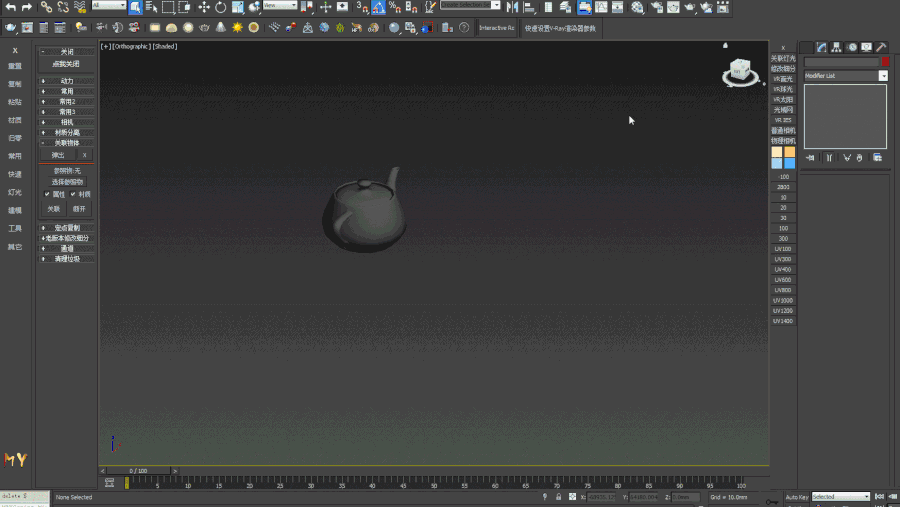Toggle the 材质 checkbox

(x=73, y=194)
